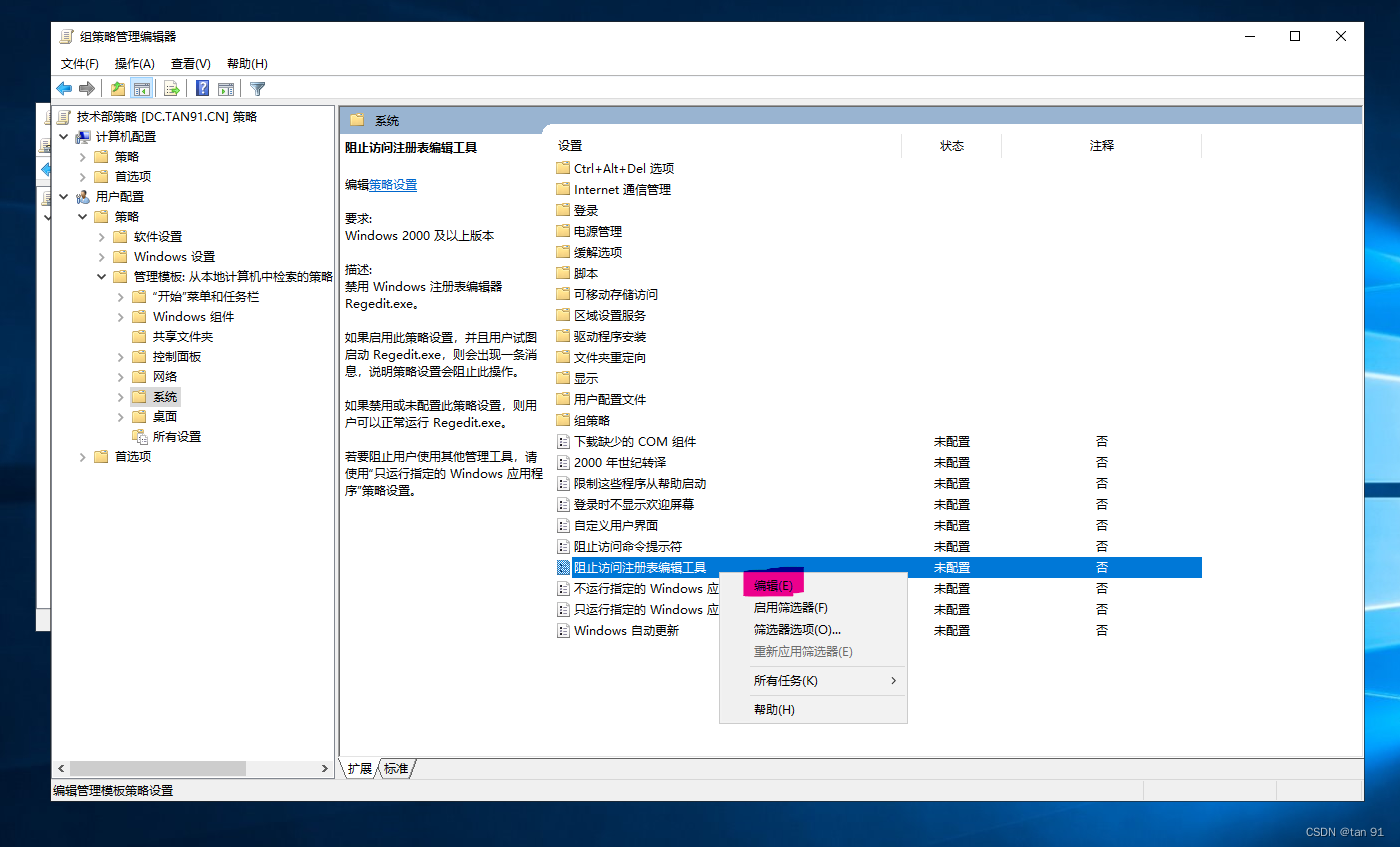This screenshot has width=1400, height=847.
Task: Click the tree pane scrollbar right arrow
Action: pyautogui.click(x=325, y=768)
